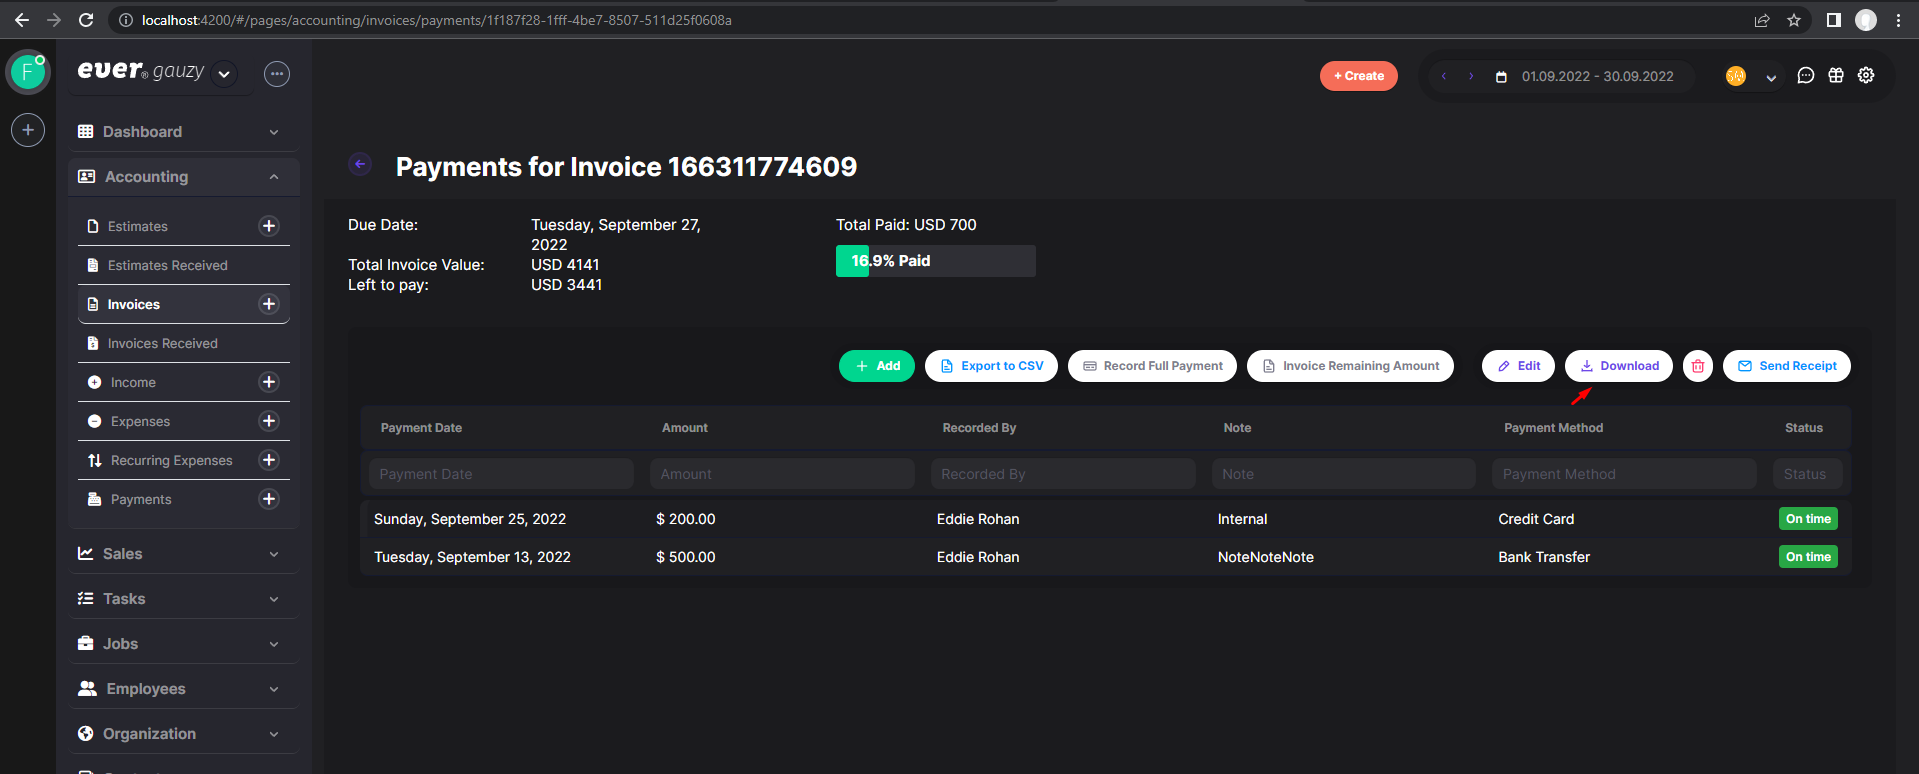Go to previous date range arrow
The height and width of the screenshot is (774, 1919).
(x=1444, y=76)
